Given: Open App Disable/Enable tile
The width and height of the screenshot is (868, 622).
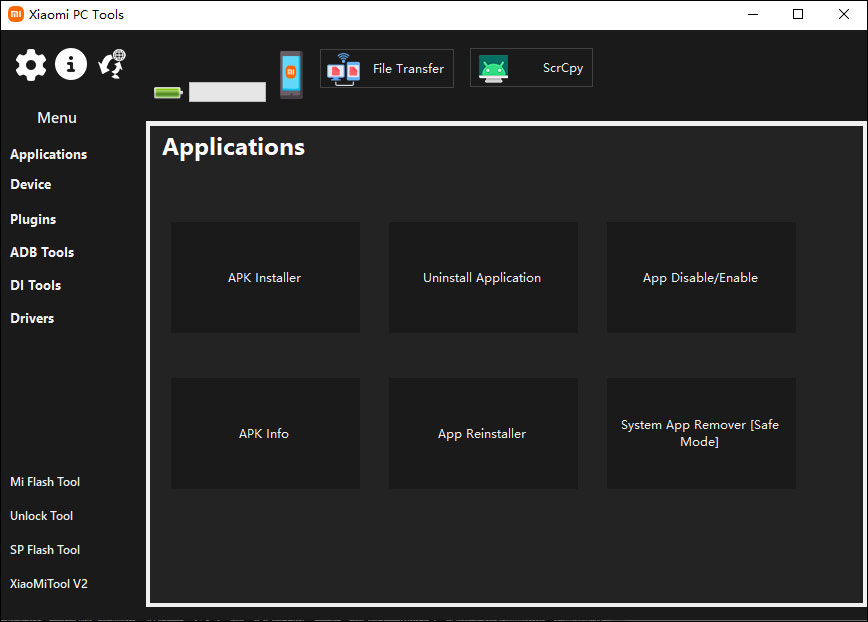Looking at the screenshot, I should [x=700, y=277].
